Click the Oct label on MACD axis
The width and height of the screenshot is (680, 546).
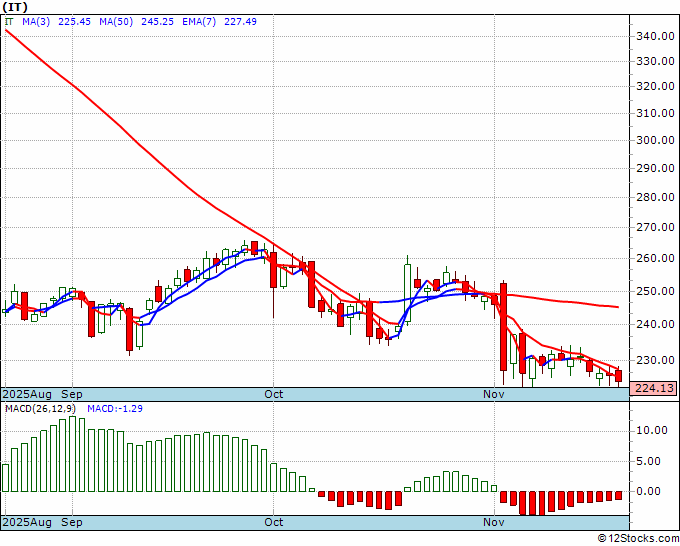(x=274, y=522)
